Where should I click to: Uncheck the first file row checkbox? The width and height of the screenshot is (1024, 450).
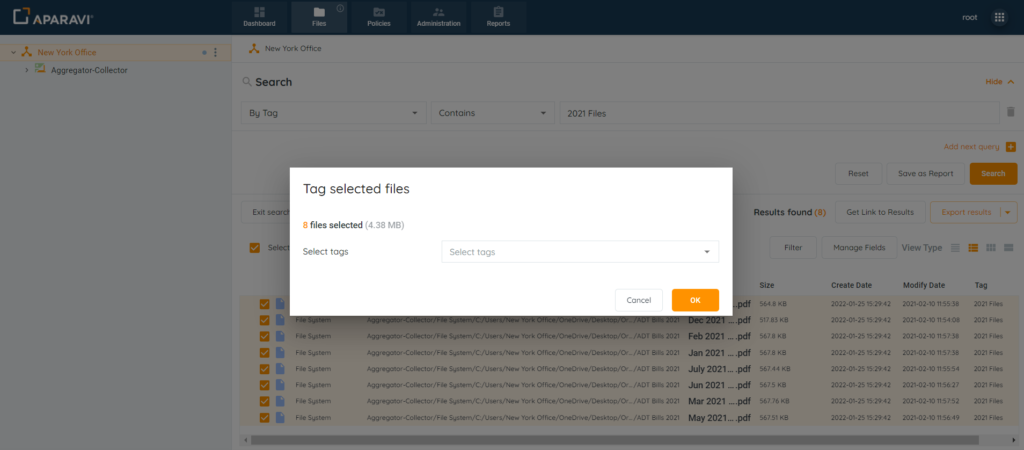[264, 305]
